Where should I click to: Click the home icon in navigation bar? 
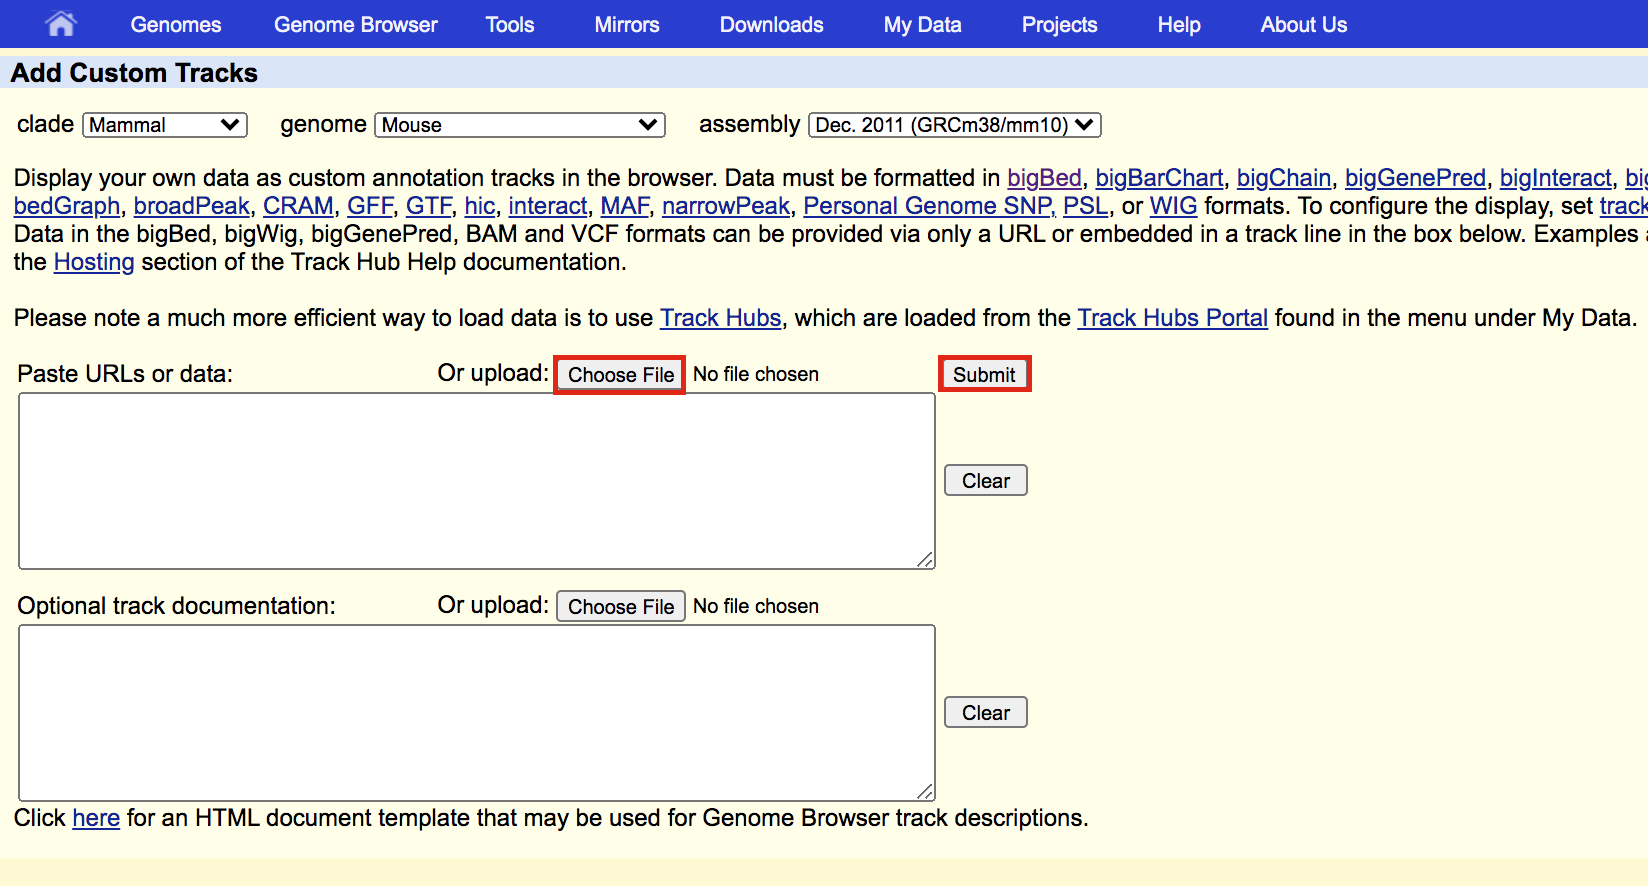pyautogui.click(x=61, y=24)
